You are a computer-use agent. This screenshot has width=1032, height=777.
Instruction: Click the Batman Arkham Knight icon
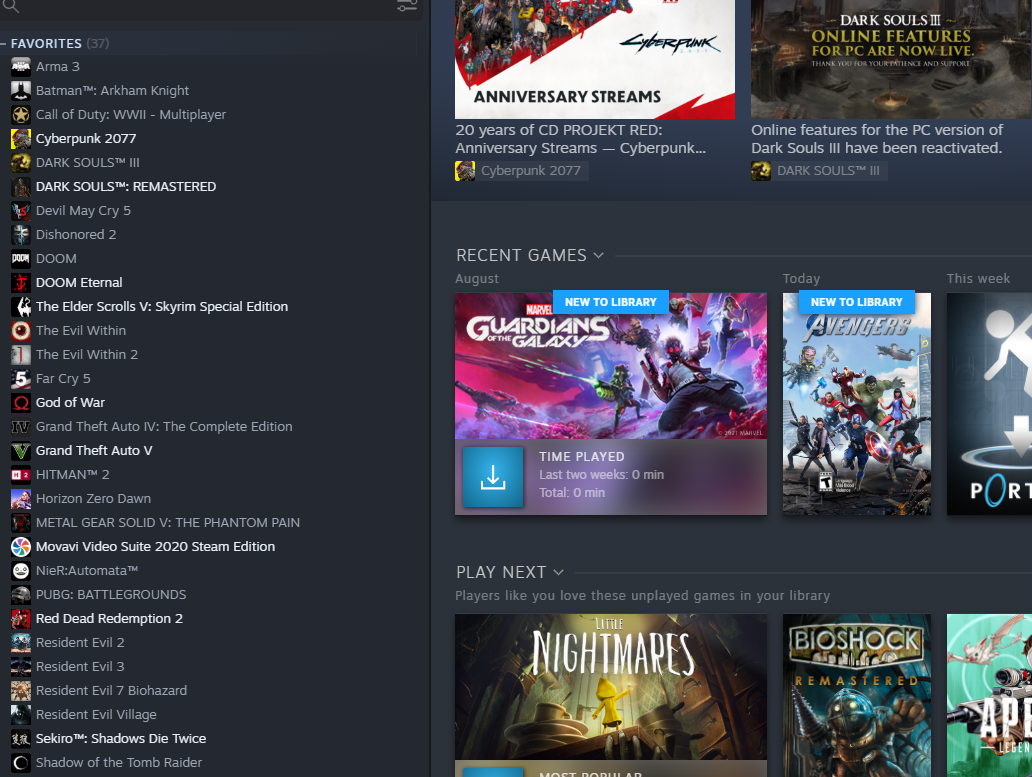[20, 91]
